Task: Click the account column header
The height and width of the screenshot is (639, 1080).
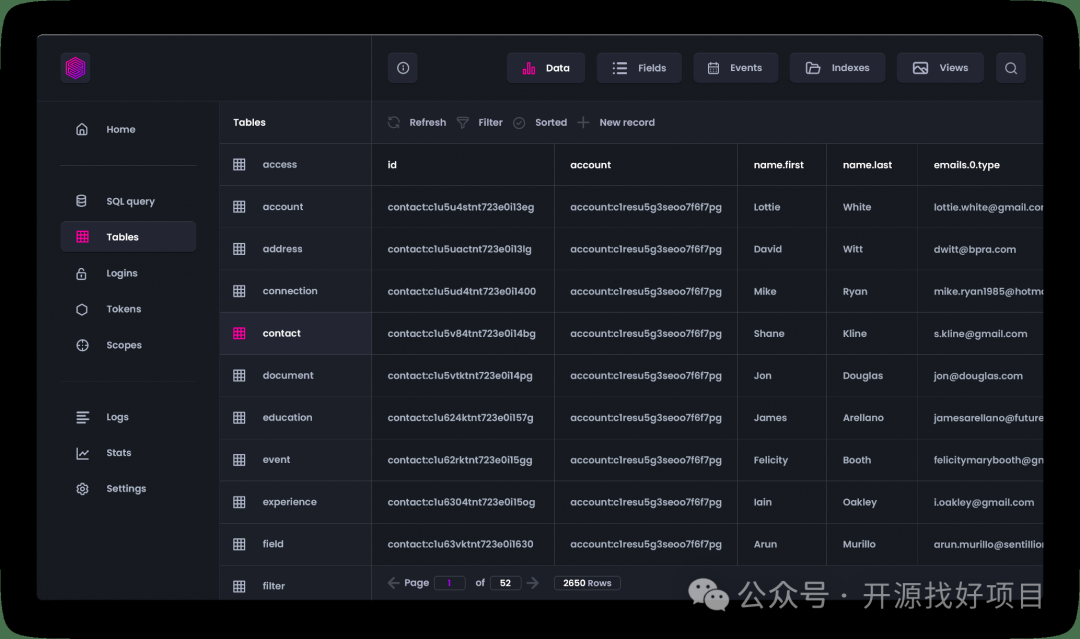Action: 590,165
